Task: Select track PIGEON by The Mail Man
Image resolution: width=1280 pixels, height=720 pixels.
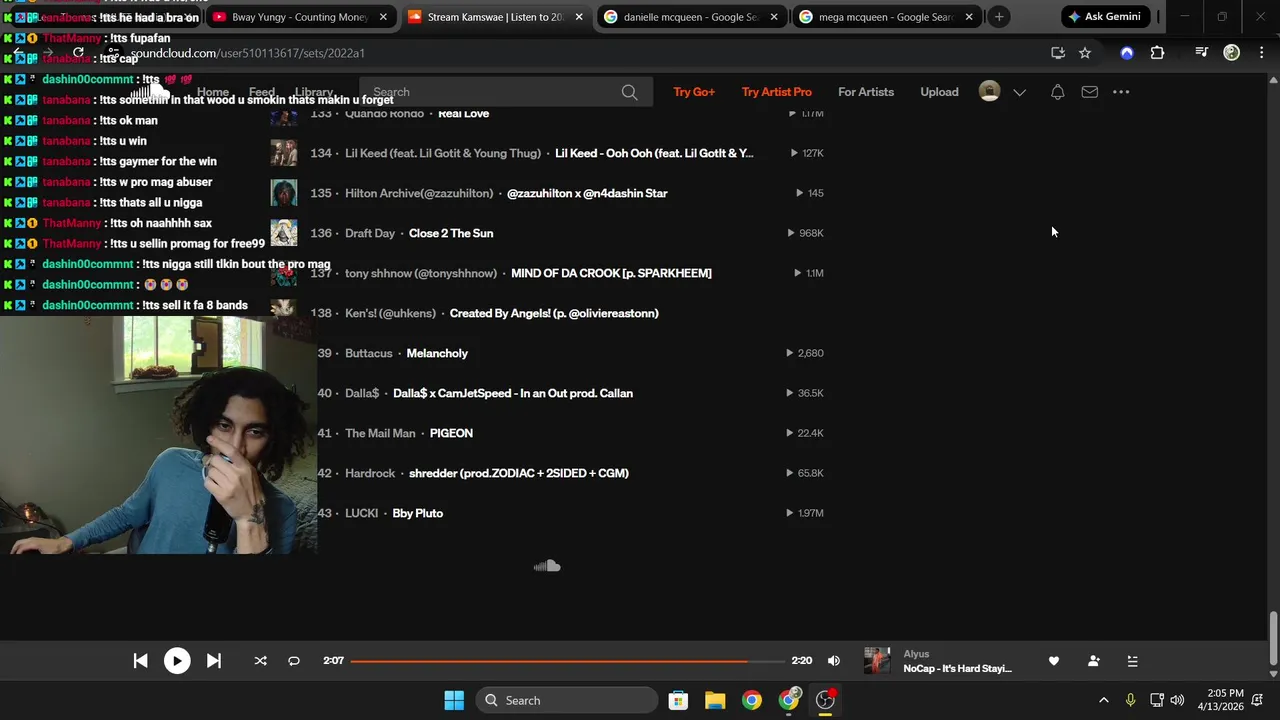Action: 451,433
